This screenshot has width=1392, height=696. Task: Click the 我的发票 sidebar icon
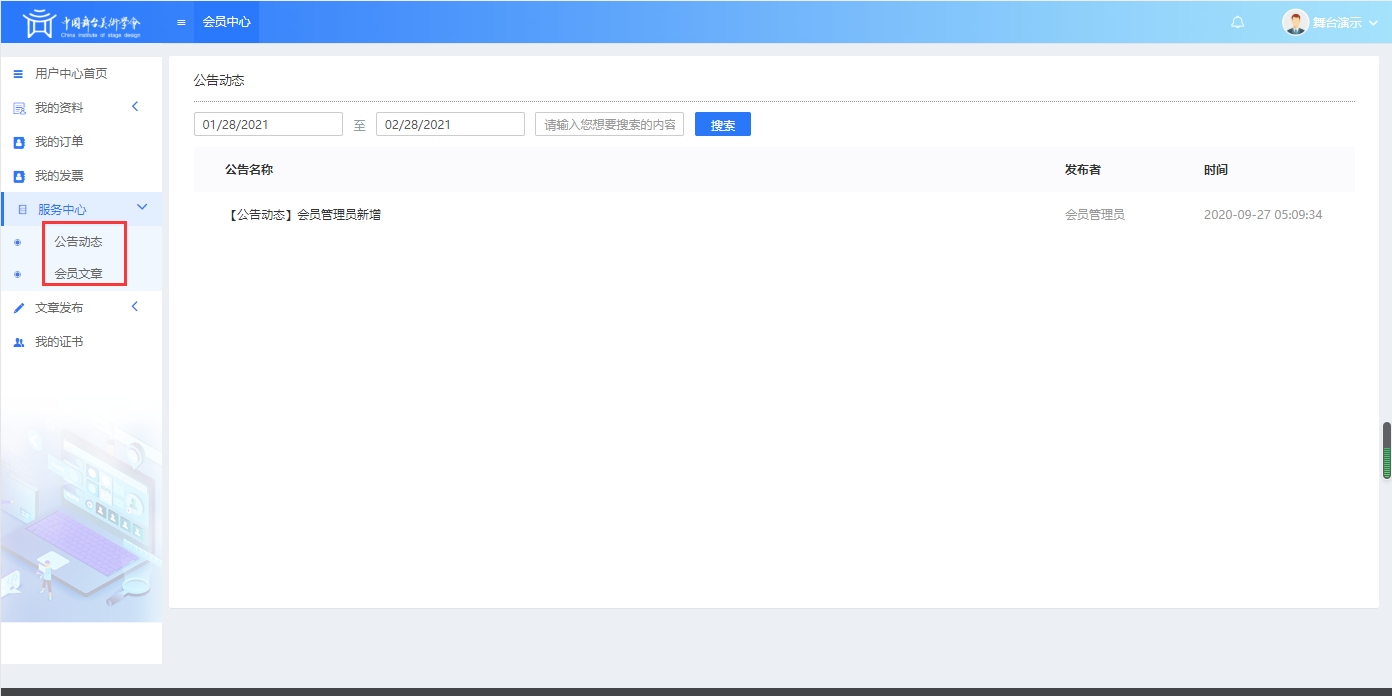tap(18, 177)
